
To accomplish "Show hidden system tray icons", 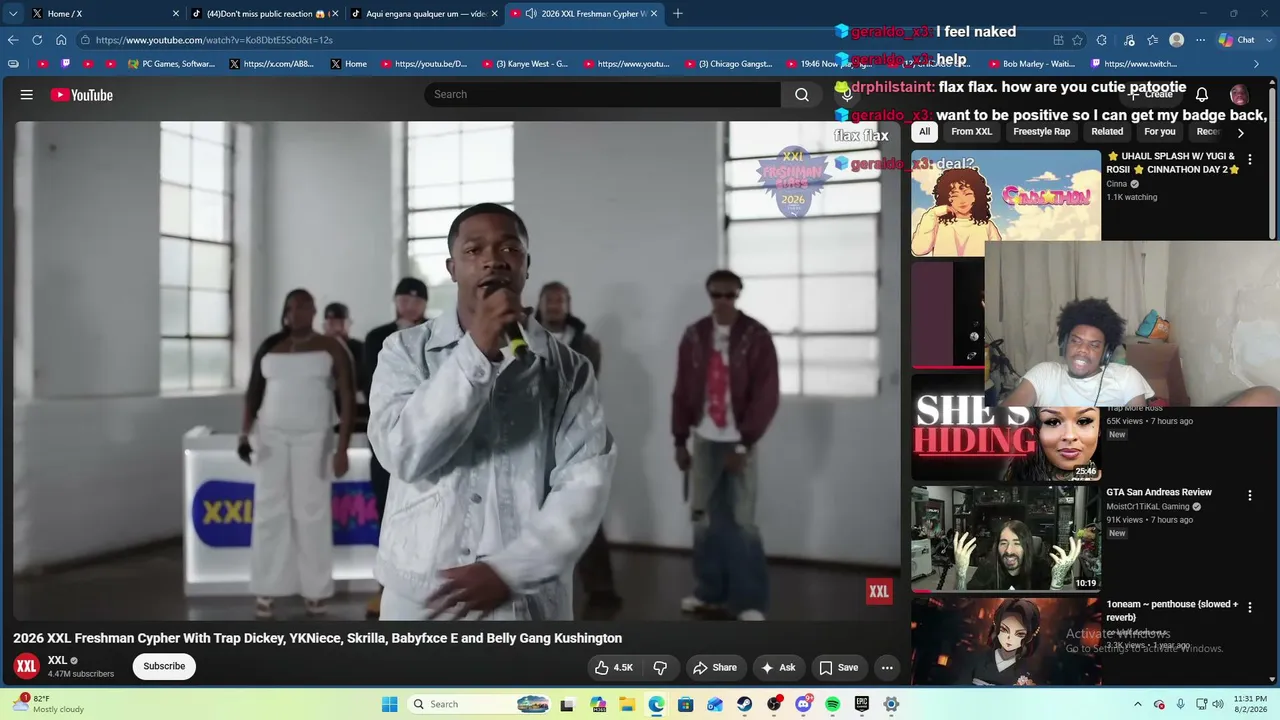I will pyautogui.click(x=1138, y=704).
